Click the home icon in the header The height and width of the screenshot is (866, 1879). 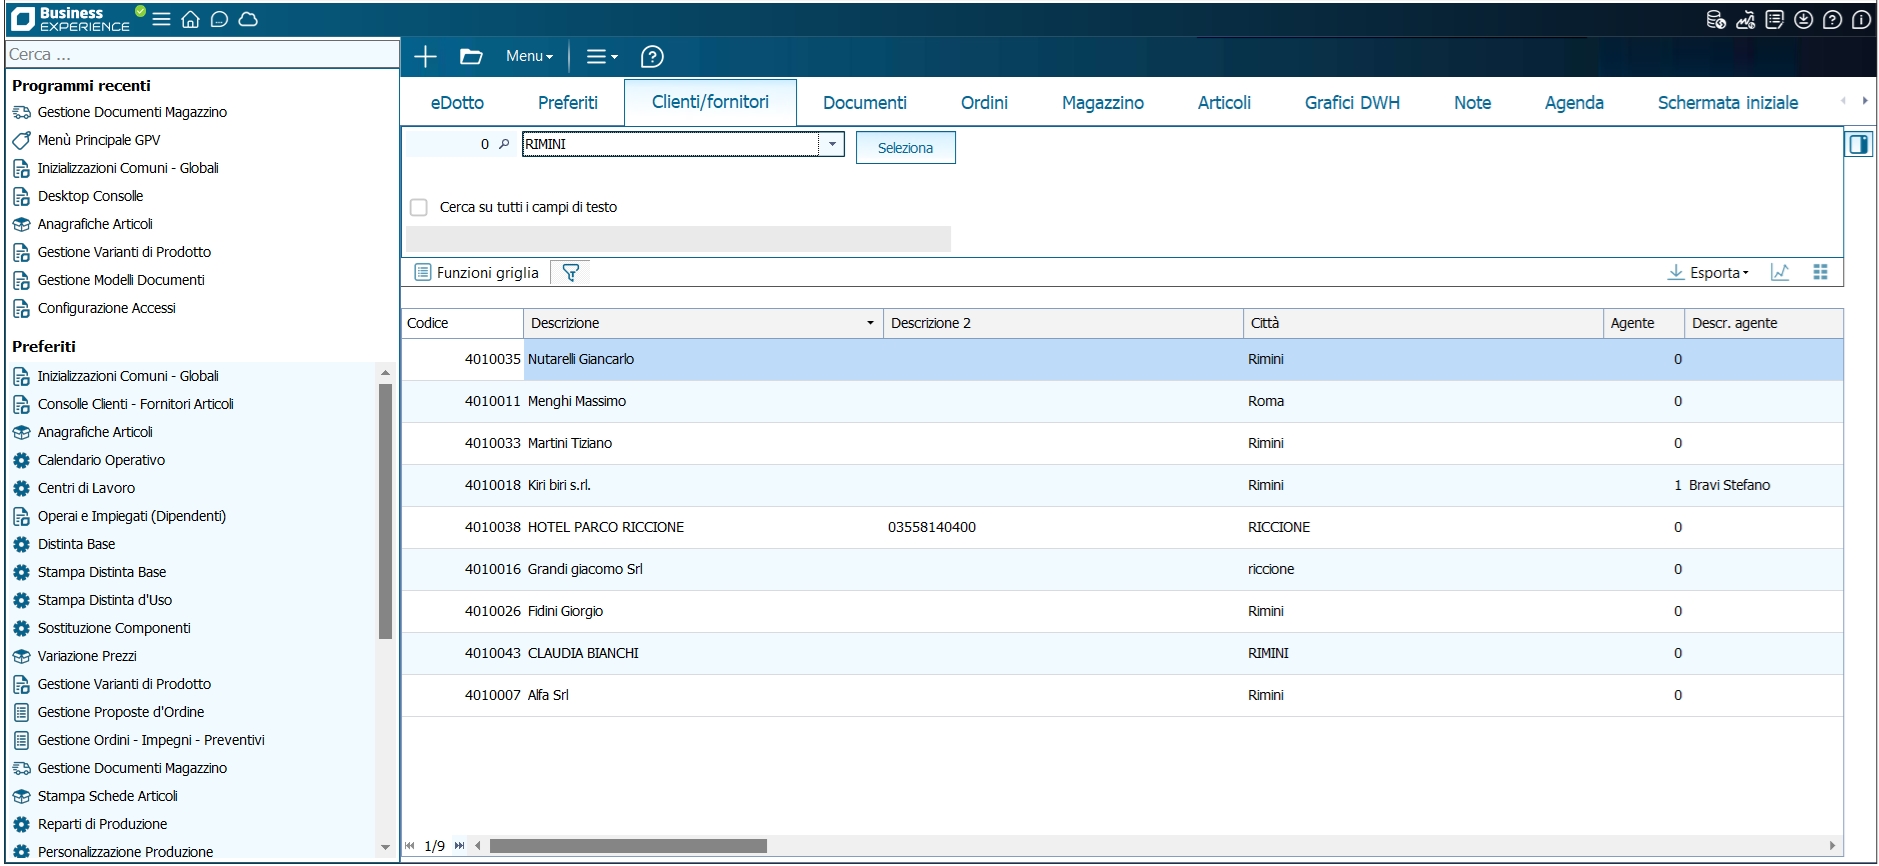point(190,19)
